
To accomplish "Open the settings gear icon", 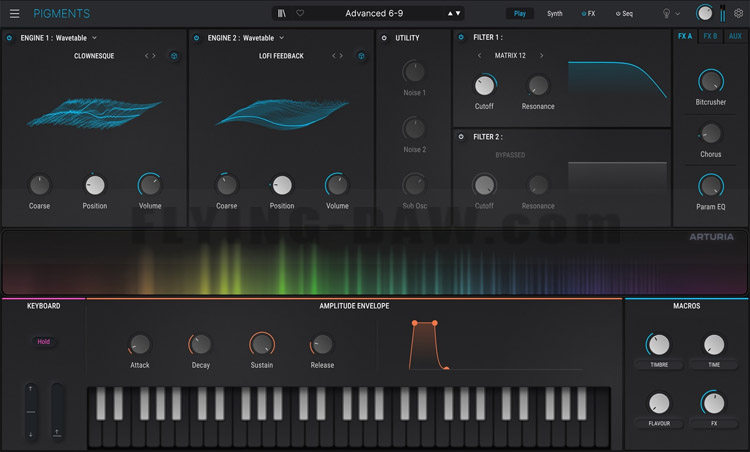I will coord(739,13).
